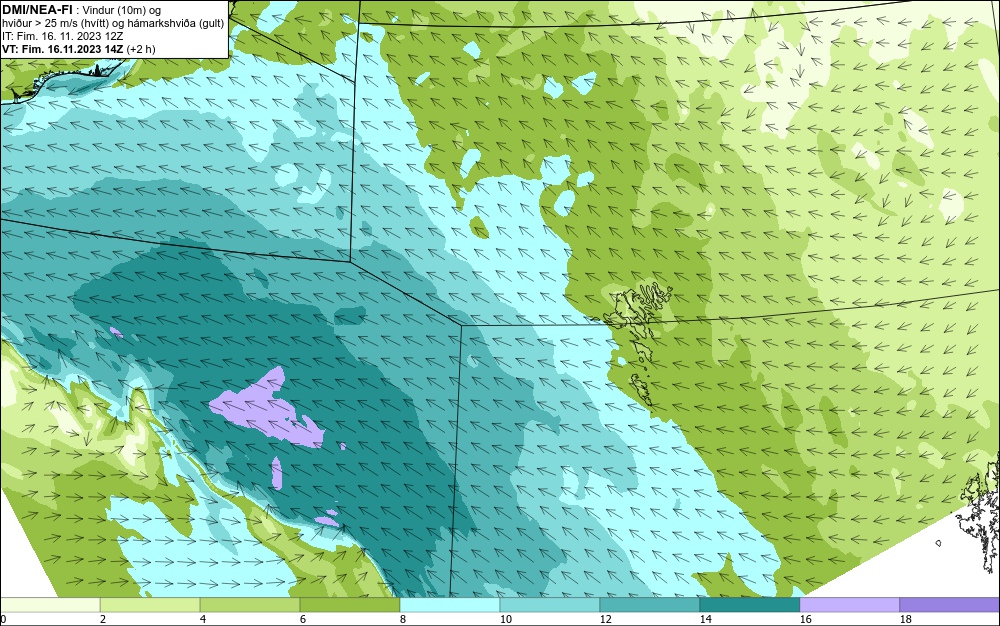Click the 10–12 m/s pale teal swatch
1000x626 pixels.
(550, 605)
